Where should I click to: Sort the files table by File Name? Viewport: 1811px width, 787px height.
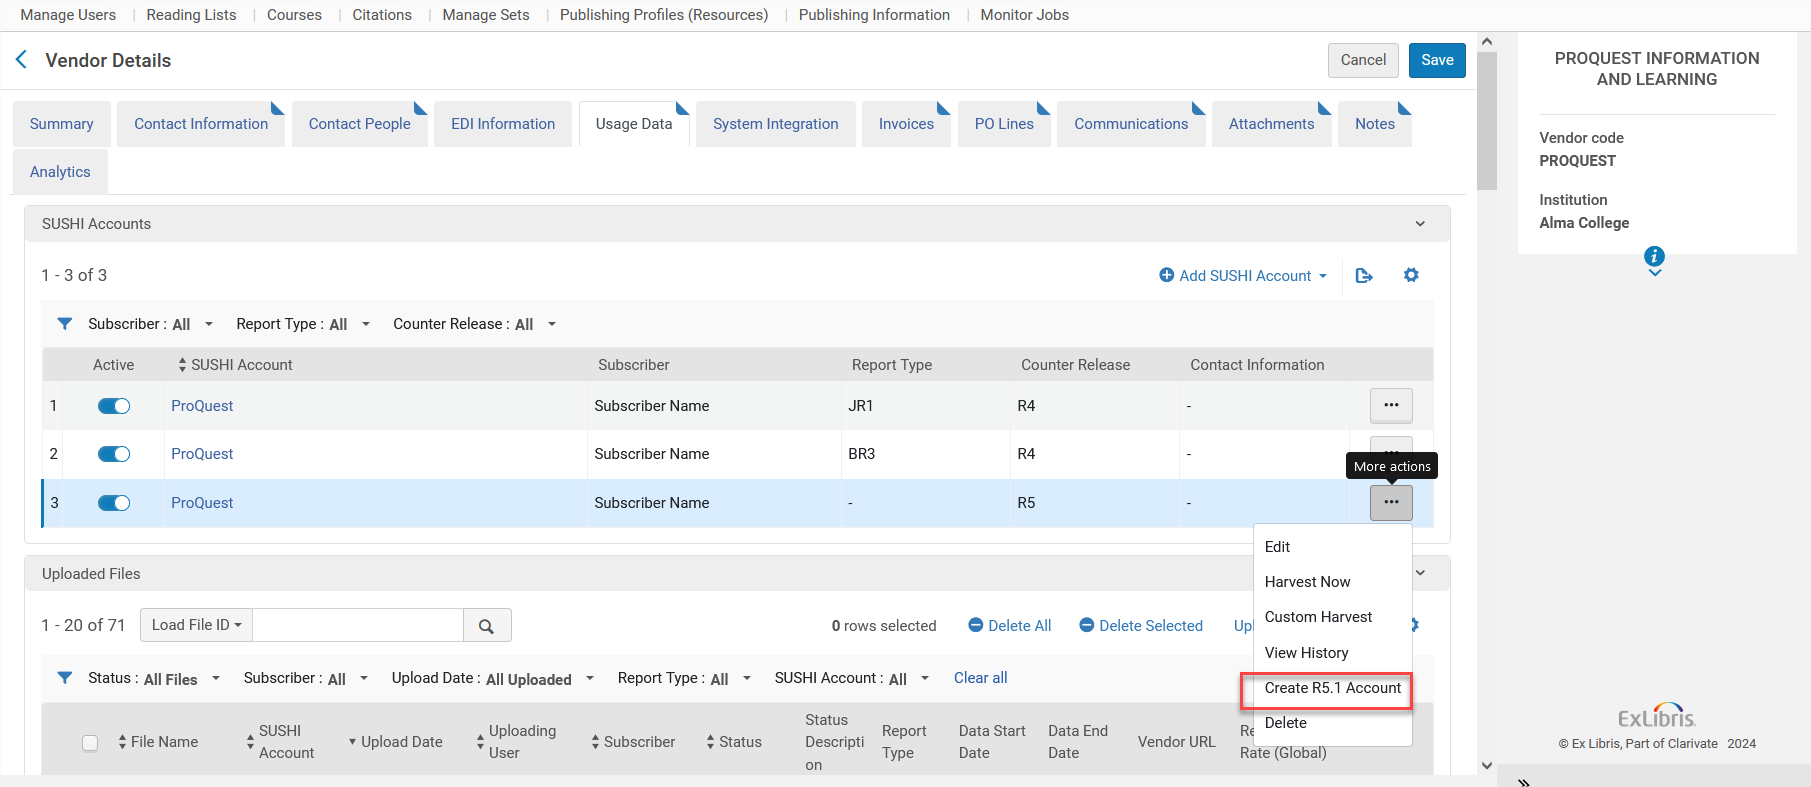tap(158, 742)
